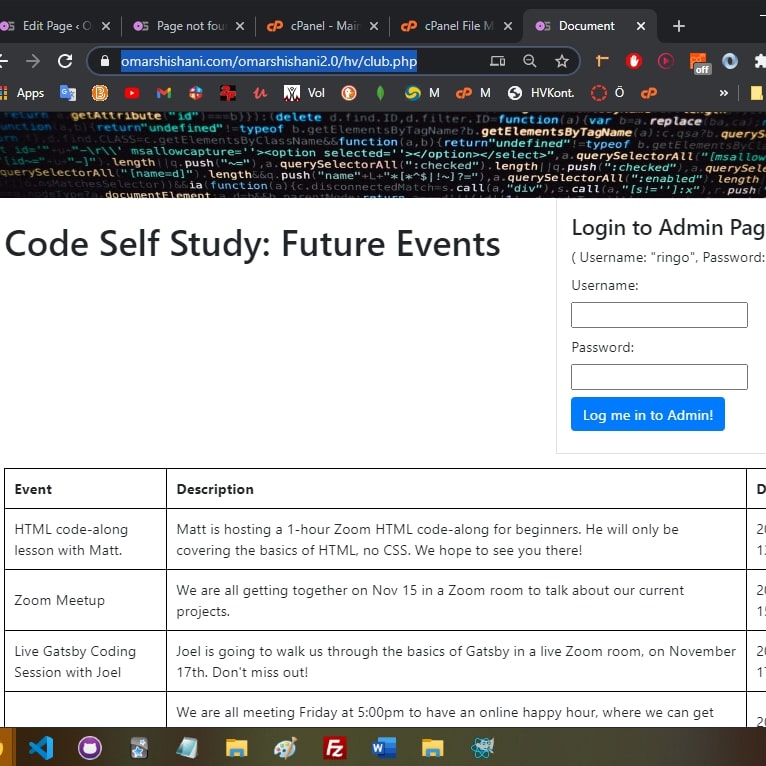Open the blue ring extension icon
Viewport: 766px width, 766px height.
click(x=730, y=61)
